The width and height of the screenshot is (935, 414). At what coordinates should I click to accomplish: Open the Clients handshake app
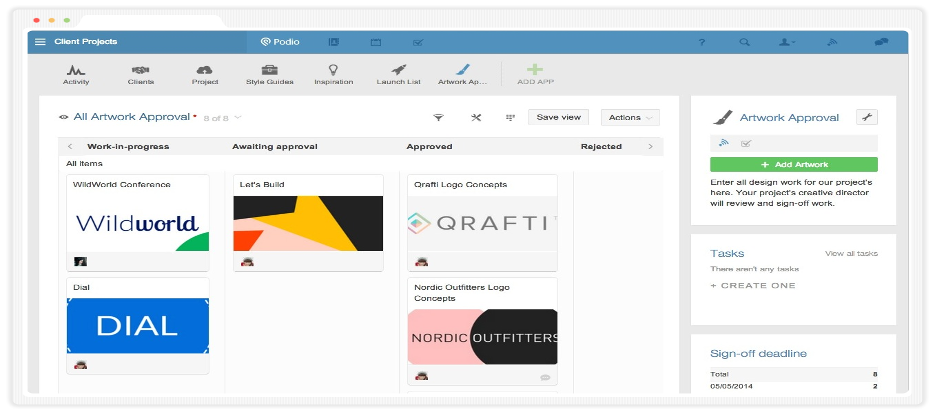141,75
